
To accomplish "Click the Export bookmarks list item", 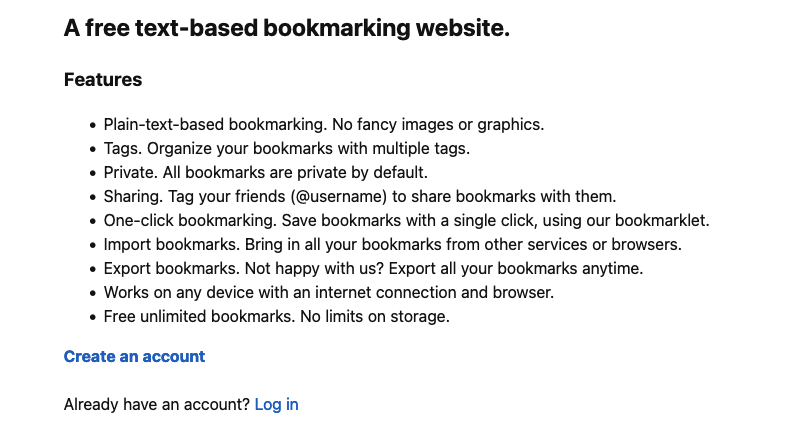I will (373, 268).
